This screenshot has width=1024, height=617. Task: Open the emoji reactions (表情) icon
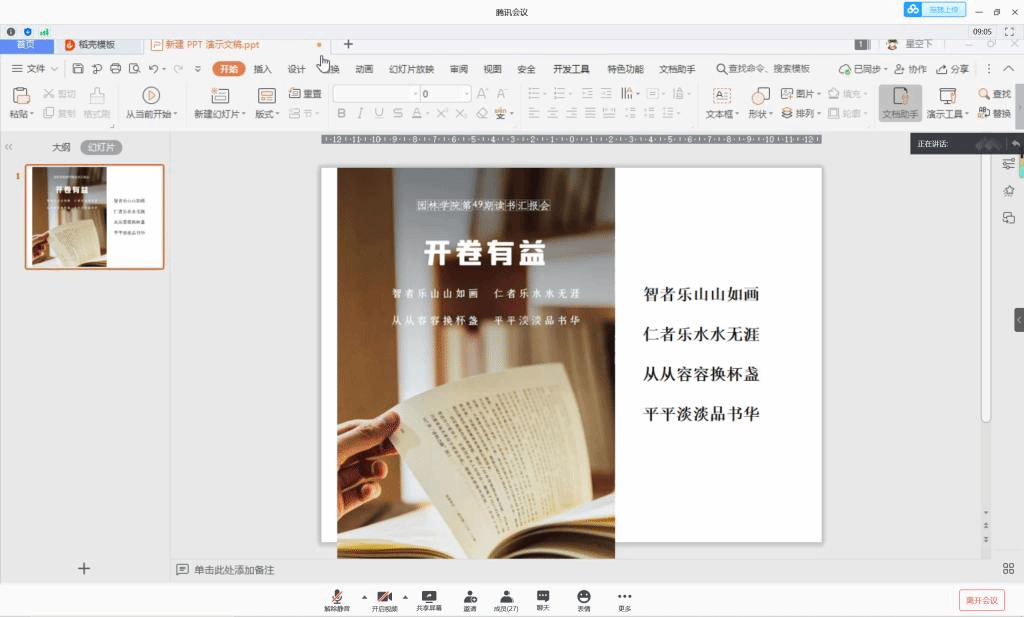[584, 597]
